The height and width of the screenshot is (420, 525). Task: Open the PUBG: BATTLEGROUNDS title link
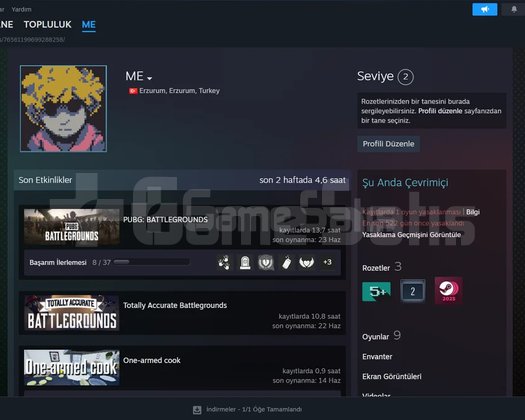click(x=165, y=220)
